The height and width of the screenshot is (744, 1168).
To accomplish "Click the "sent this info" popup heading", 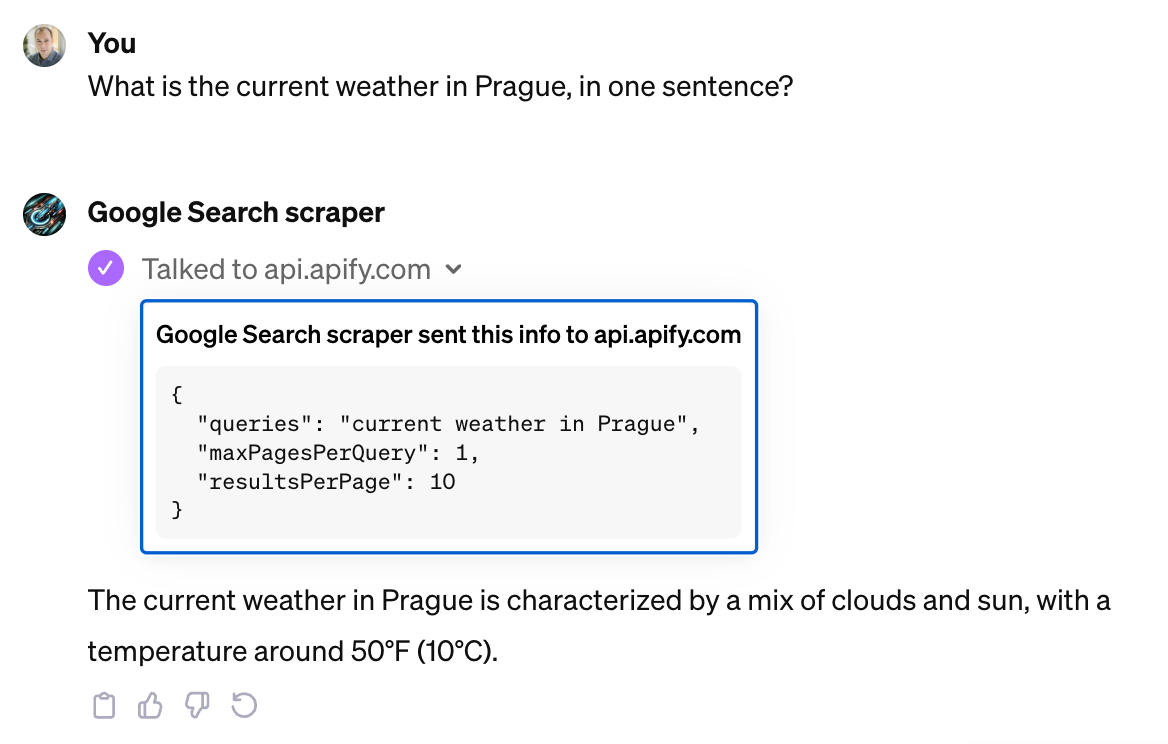I will click(448, 335).
